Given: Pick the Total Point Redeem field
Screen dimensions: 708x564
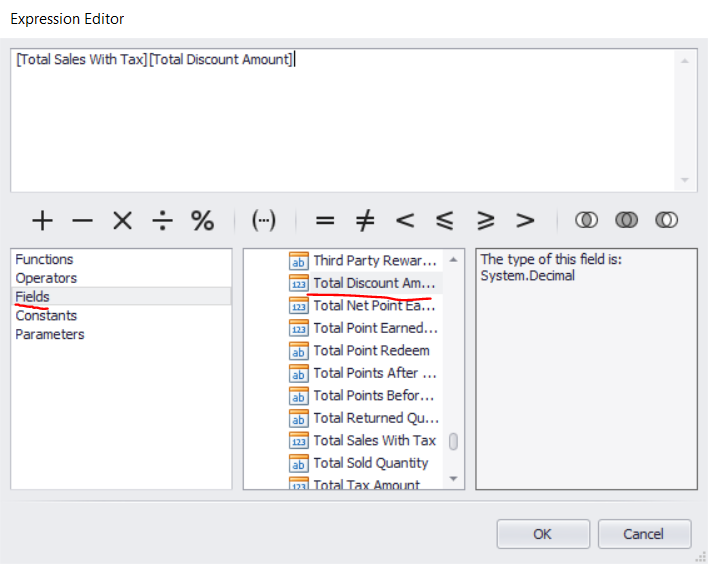Looking at the screenshot, I should click(x=371, y=350).
